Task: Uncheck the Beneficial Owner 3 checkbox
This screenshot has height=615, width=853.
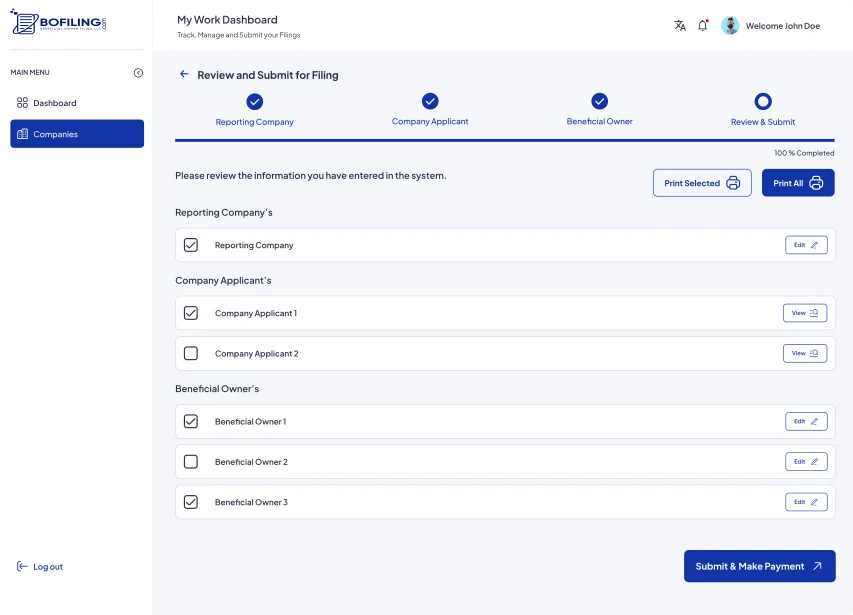Action: [x=191, y=502]
